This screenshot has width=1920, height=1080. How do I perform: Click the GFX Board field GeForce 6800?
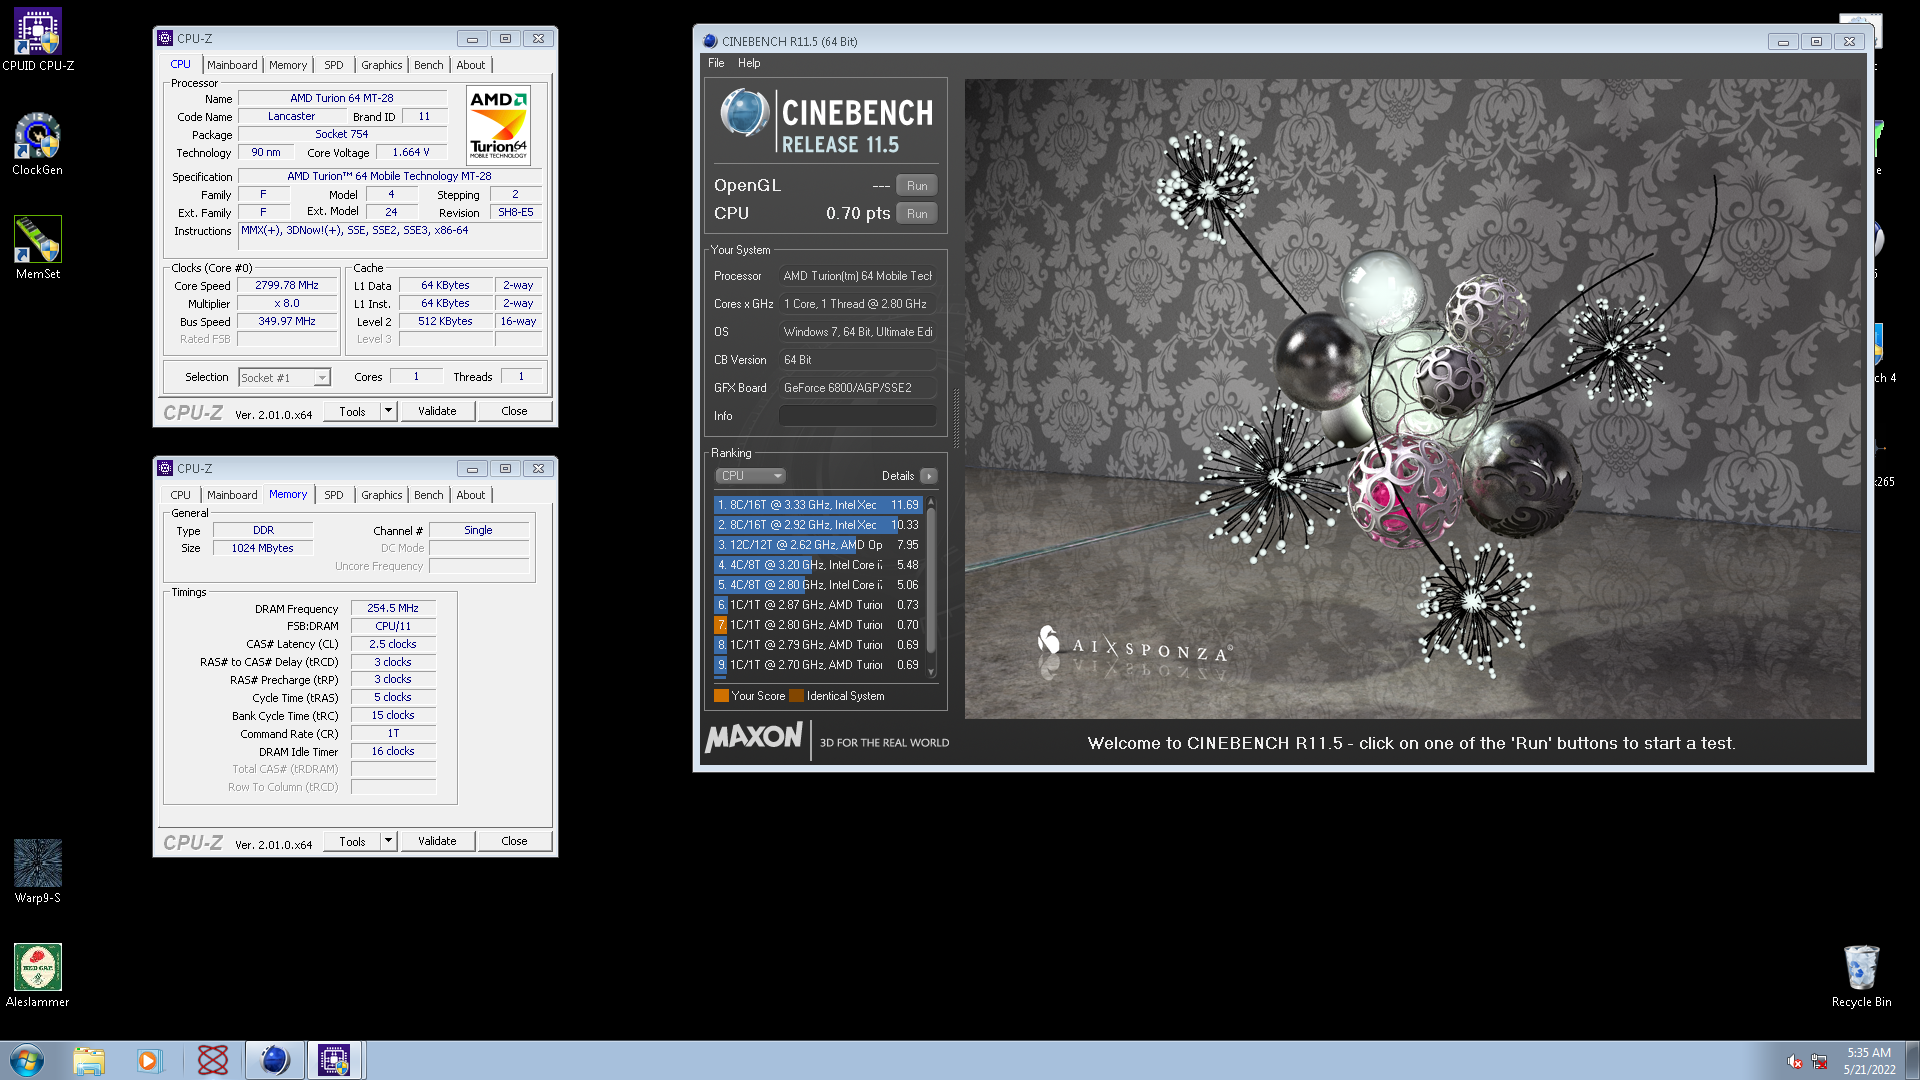(x=857, y=388)
